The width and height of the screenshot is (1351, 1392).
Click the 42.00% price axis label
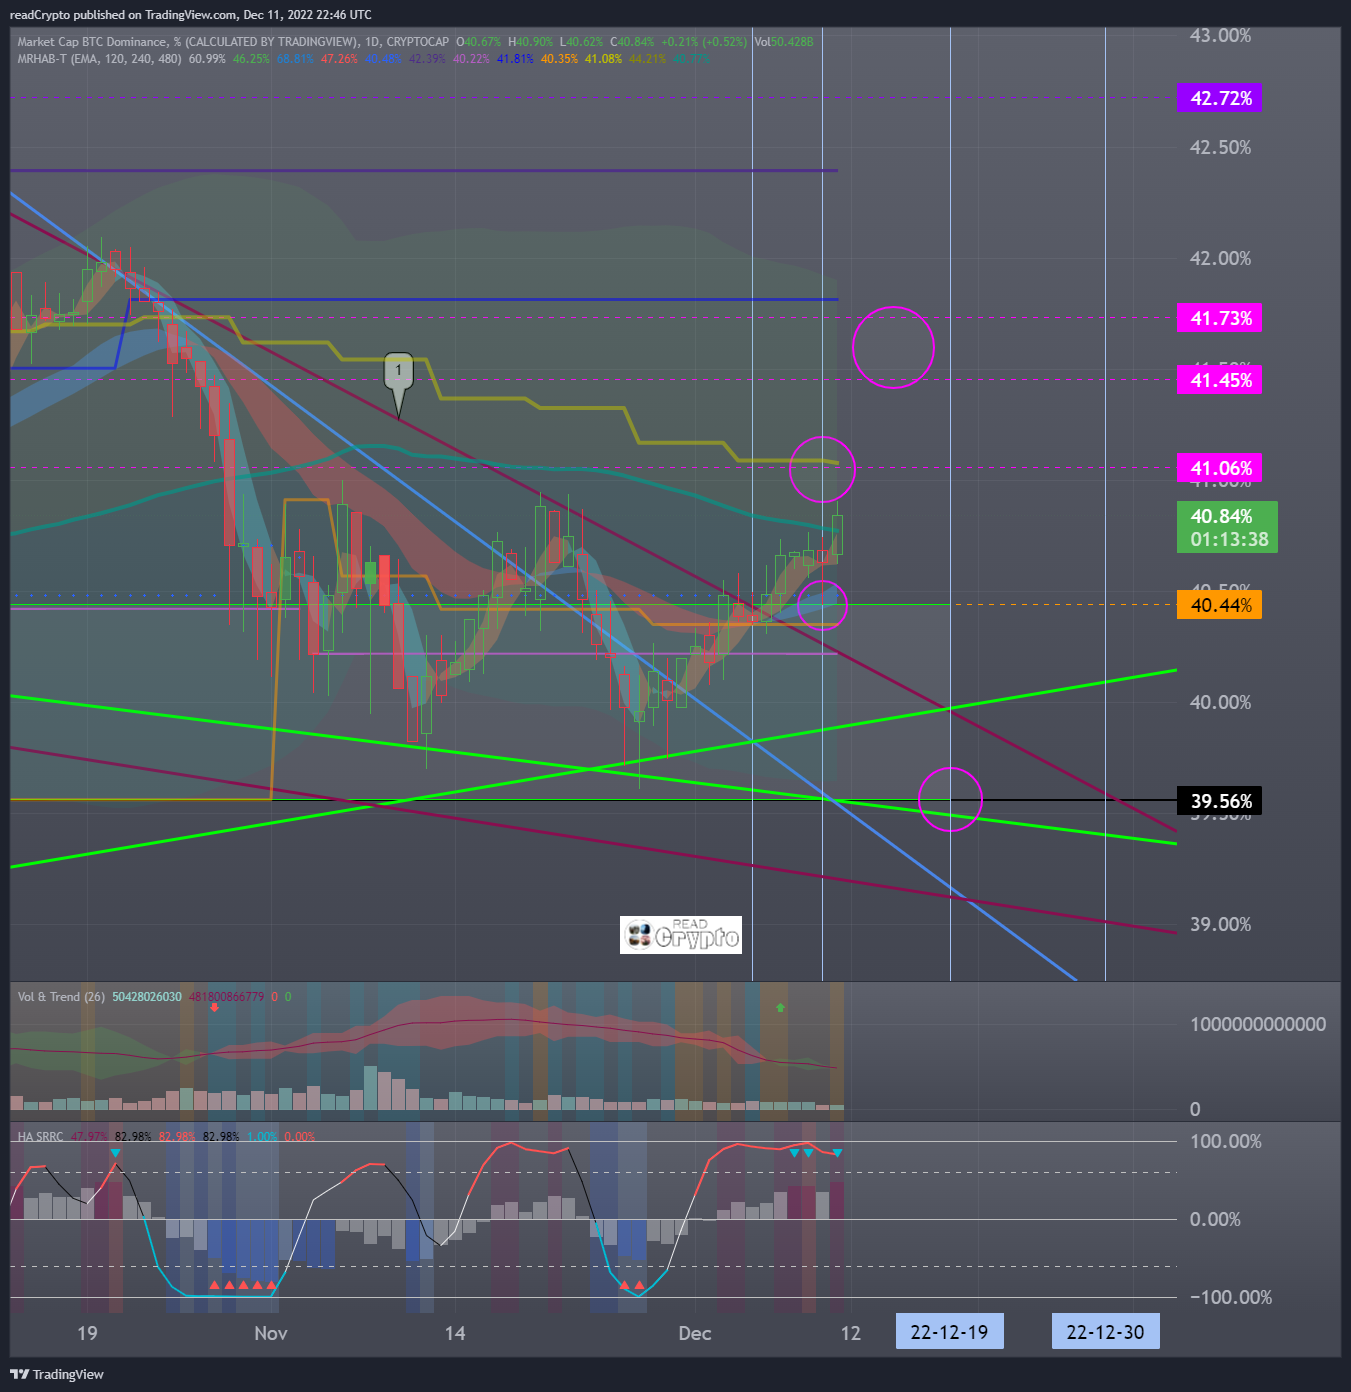(x=1220, y=259)
